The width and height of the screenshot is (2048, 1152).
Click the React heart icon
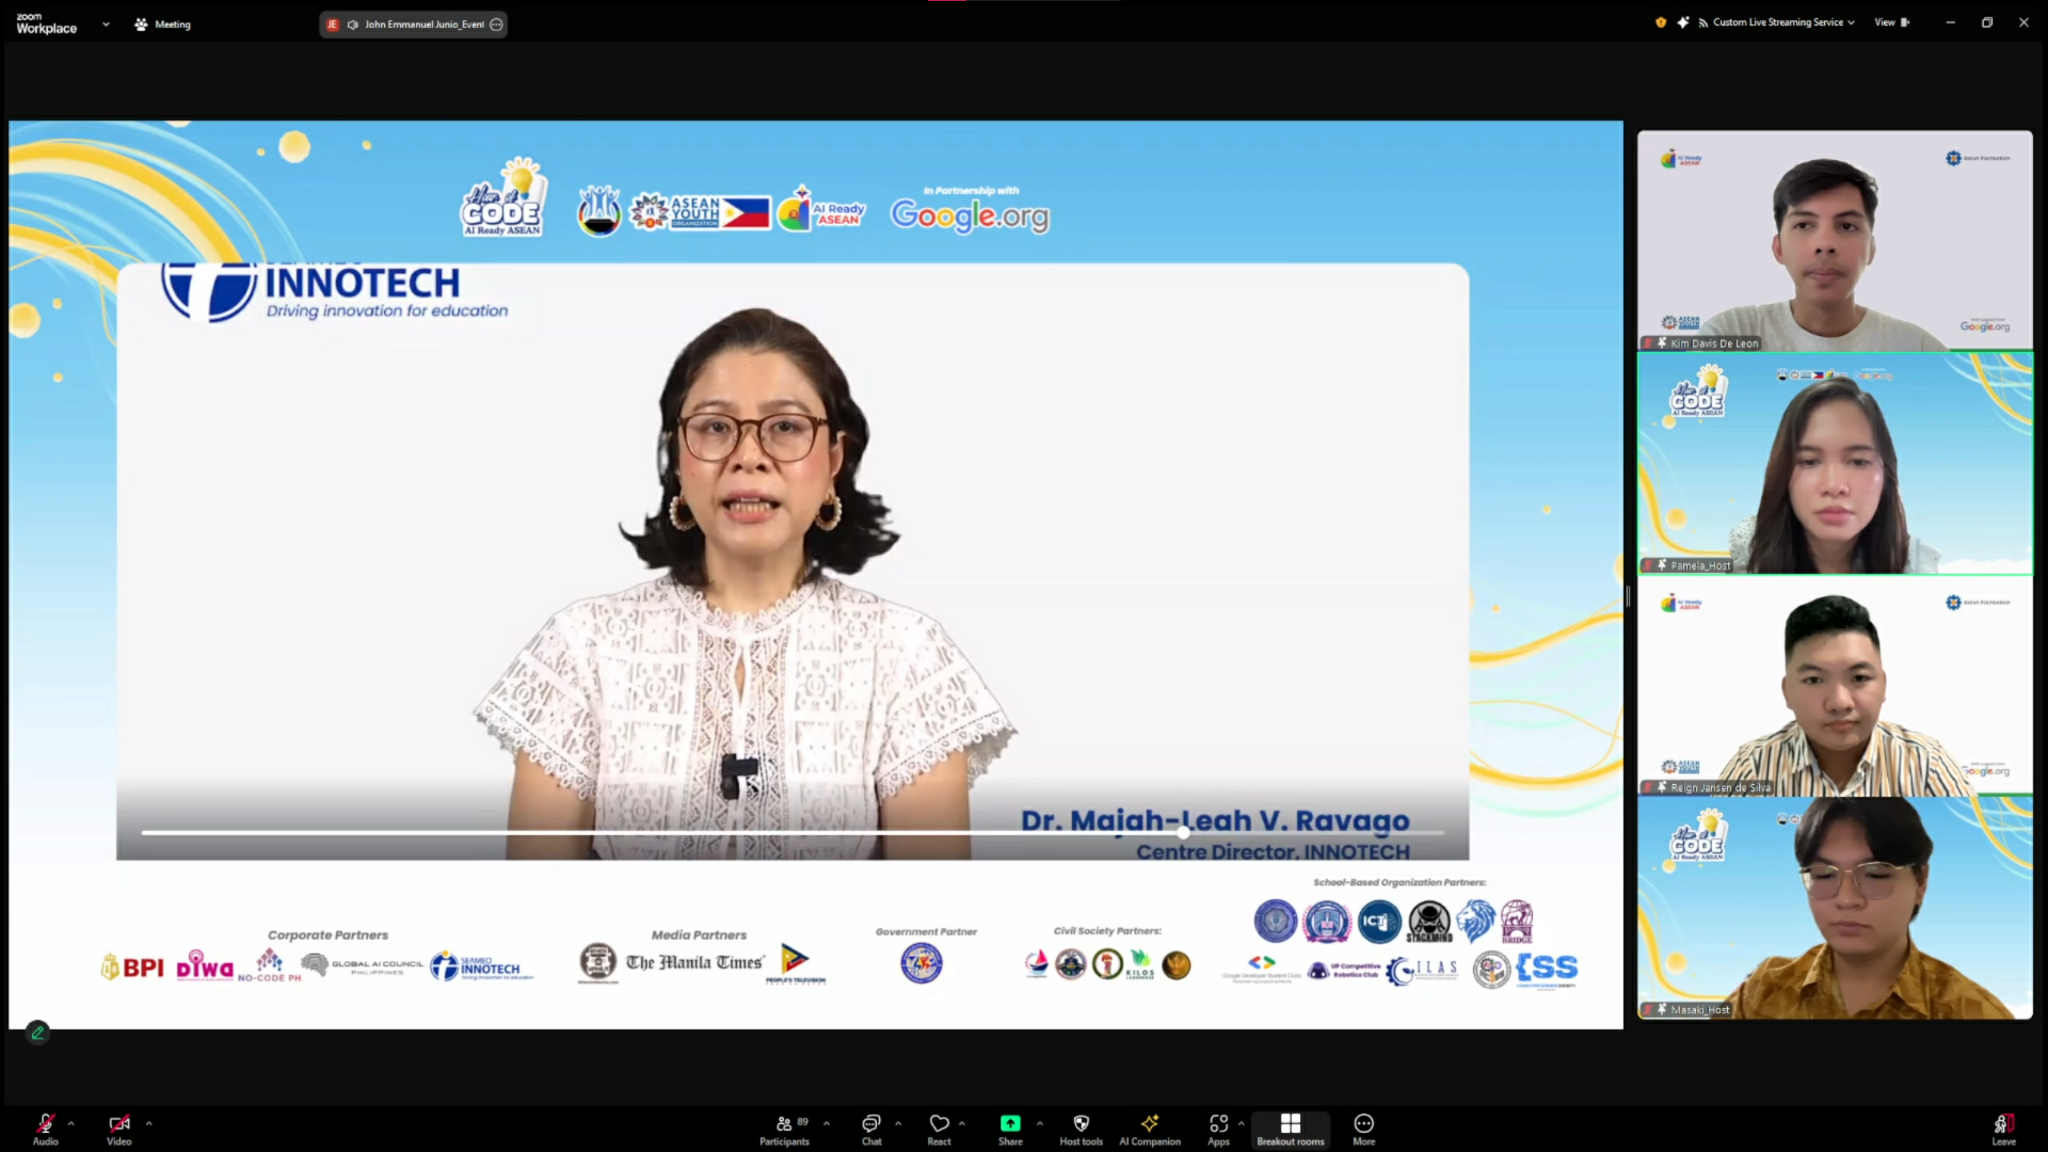point(938,1128)
